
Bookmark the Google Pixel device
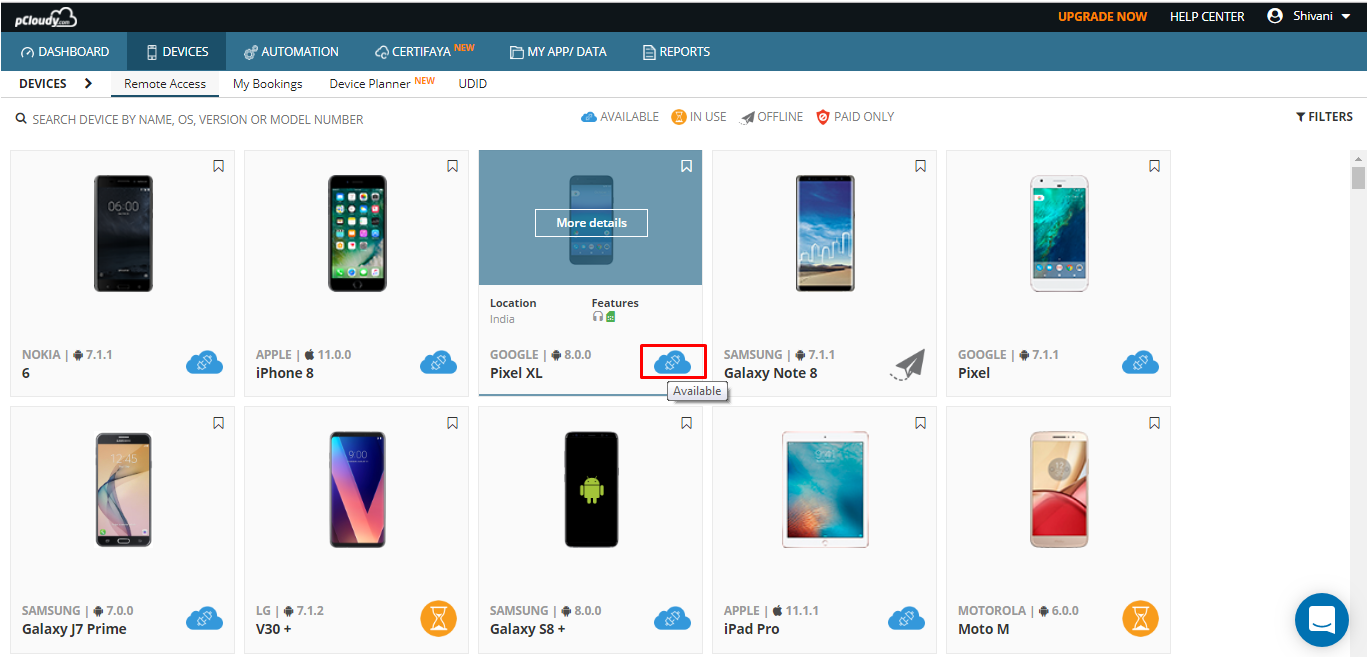point(1155,166)
